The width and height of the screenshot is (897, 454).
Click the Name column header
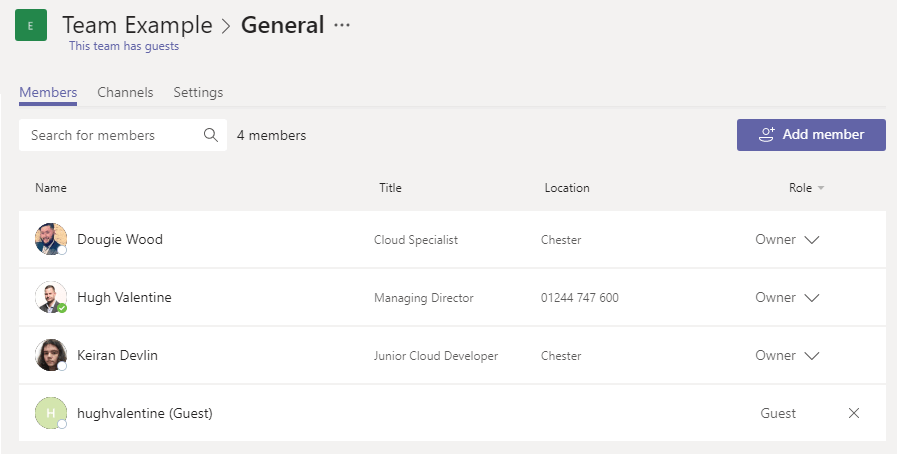(x=51, y=188)
